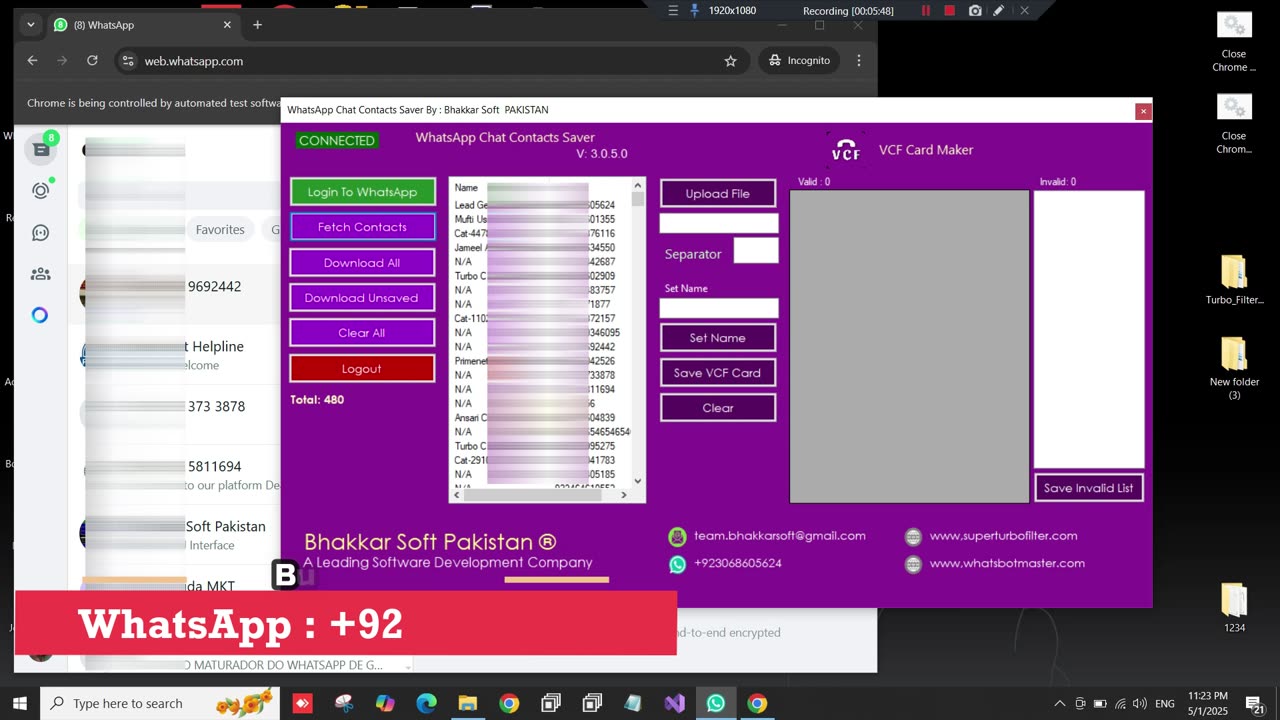1280x720 pixels.
Task: Take a screenshot with recorder camera icon
Action: [x=975, y=10]
